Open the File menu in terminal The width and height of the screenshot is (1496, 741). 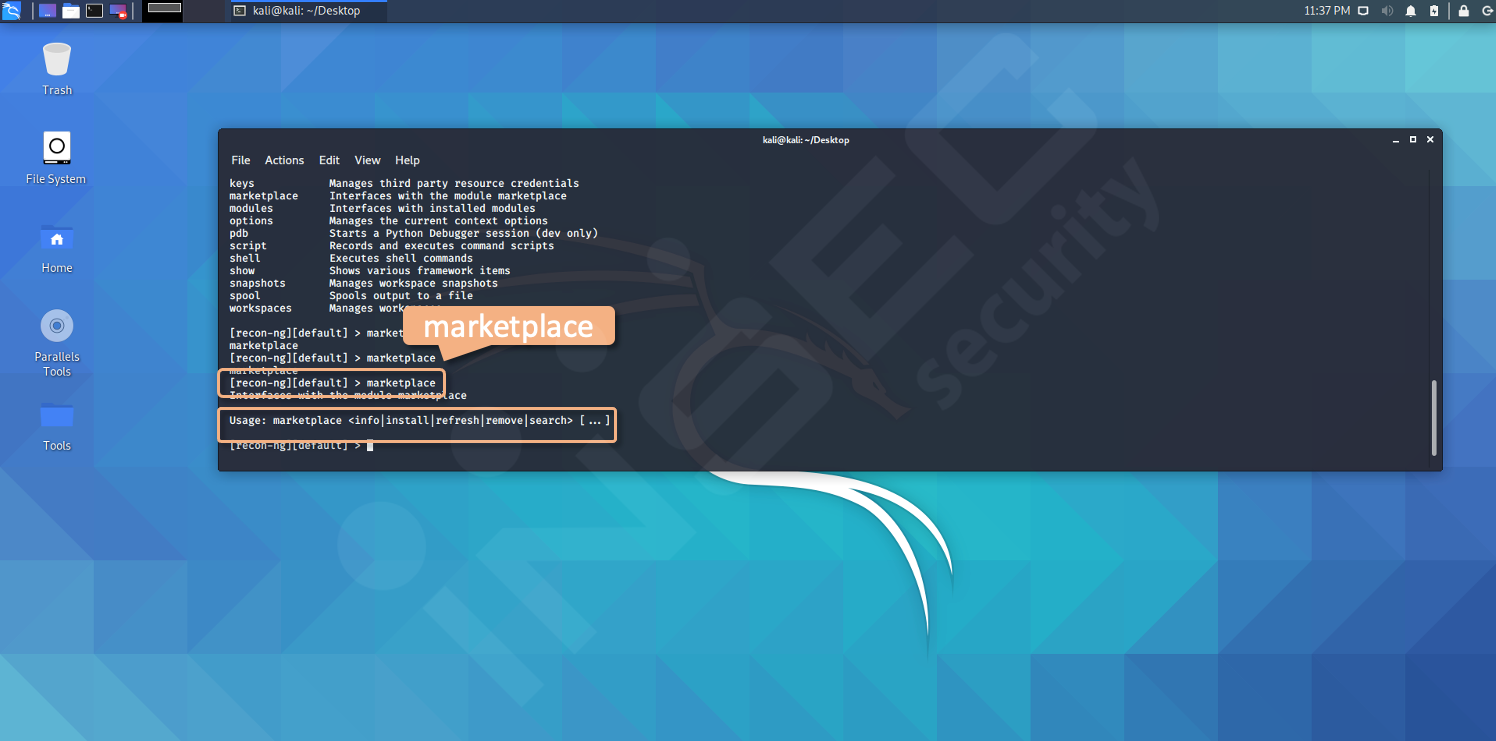pyautogui.click(x=241, y=160)
